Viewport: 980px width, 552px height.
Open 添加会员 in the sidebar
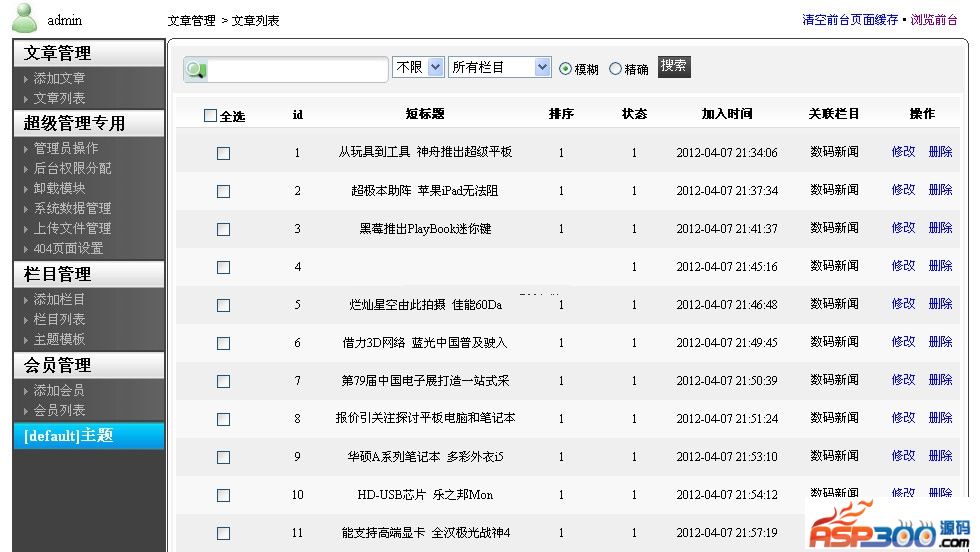tap(59, 391)
